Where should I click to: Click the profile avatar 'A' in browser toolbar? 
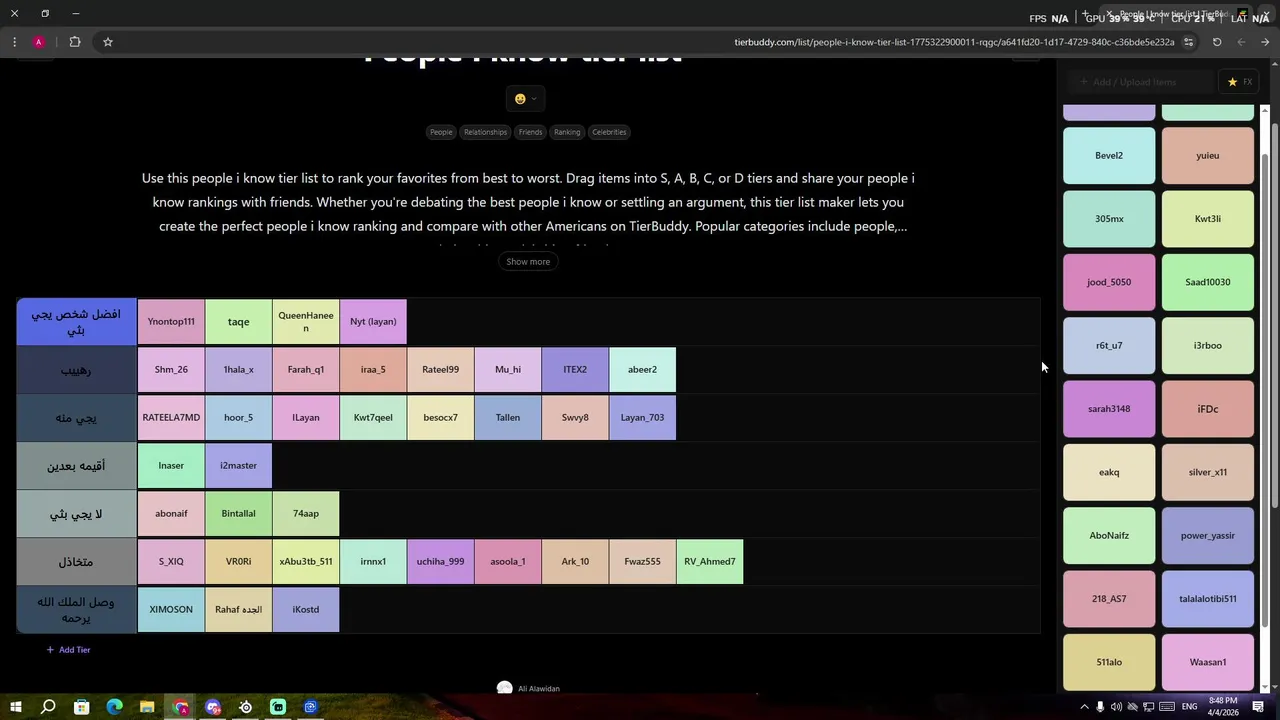click(38, 42)
